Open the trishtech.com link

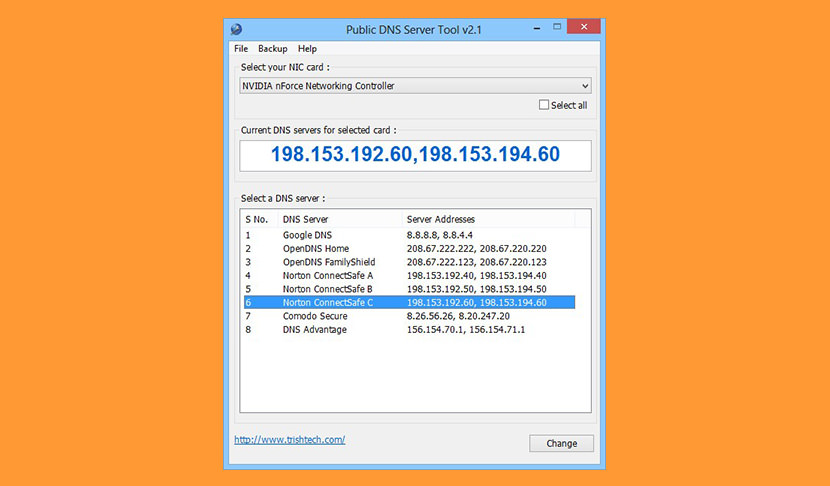coord(290,440)
